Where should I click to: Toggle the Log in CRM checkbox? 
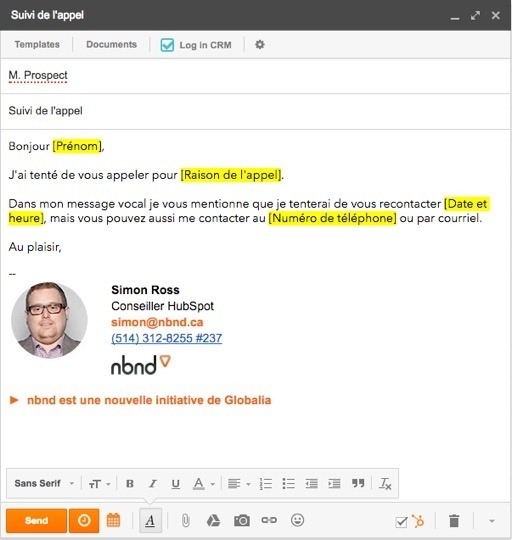pyautogui.click(x=167, y=45)
